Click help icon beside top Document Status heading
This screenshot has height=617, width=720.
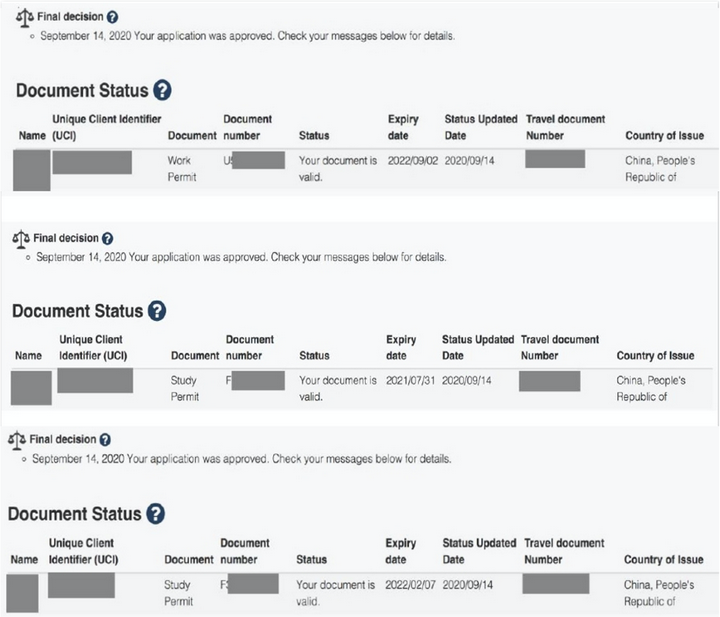click(163, 90)
